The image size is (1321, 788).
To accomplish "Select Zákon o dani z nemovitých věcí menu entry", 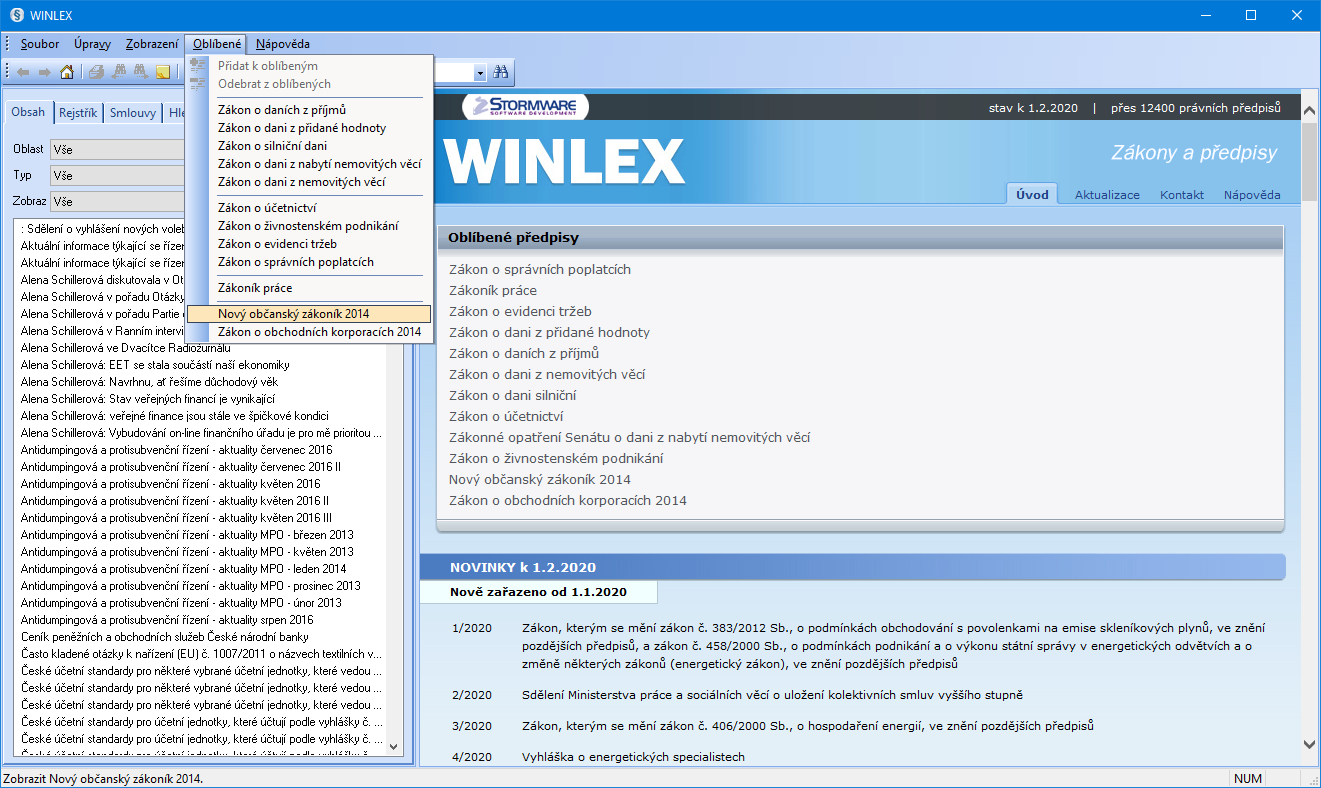I will [x=311, y=182].
